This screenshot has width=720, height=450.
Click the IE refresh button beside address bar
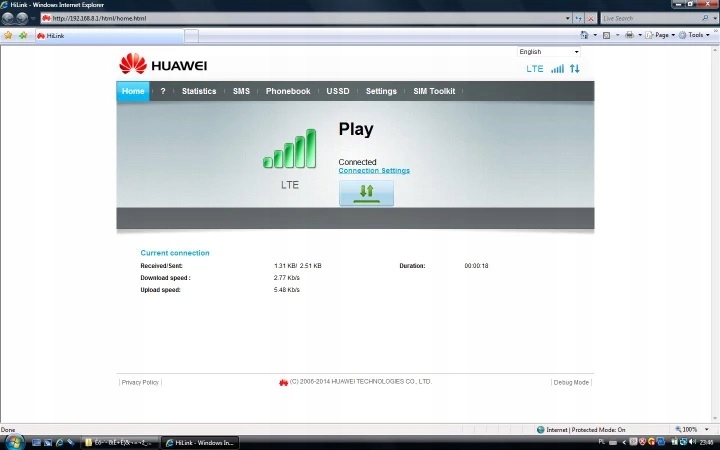pyautogui.click(x=579, y=18)
